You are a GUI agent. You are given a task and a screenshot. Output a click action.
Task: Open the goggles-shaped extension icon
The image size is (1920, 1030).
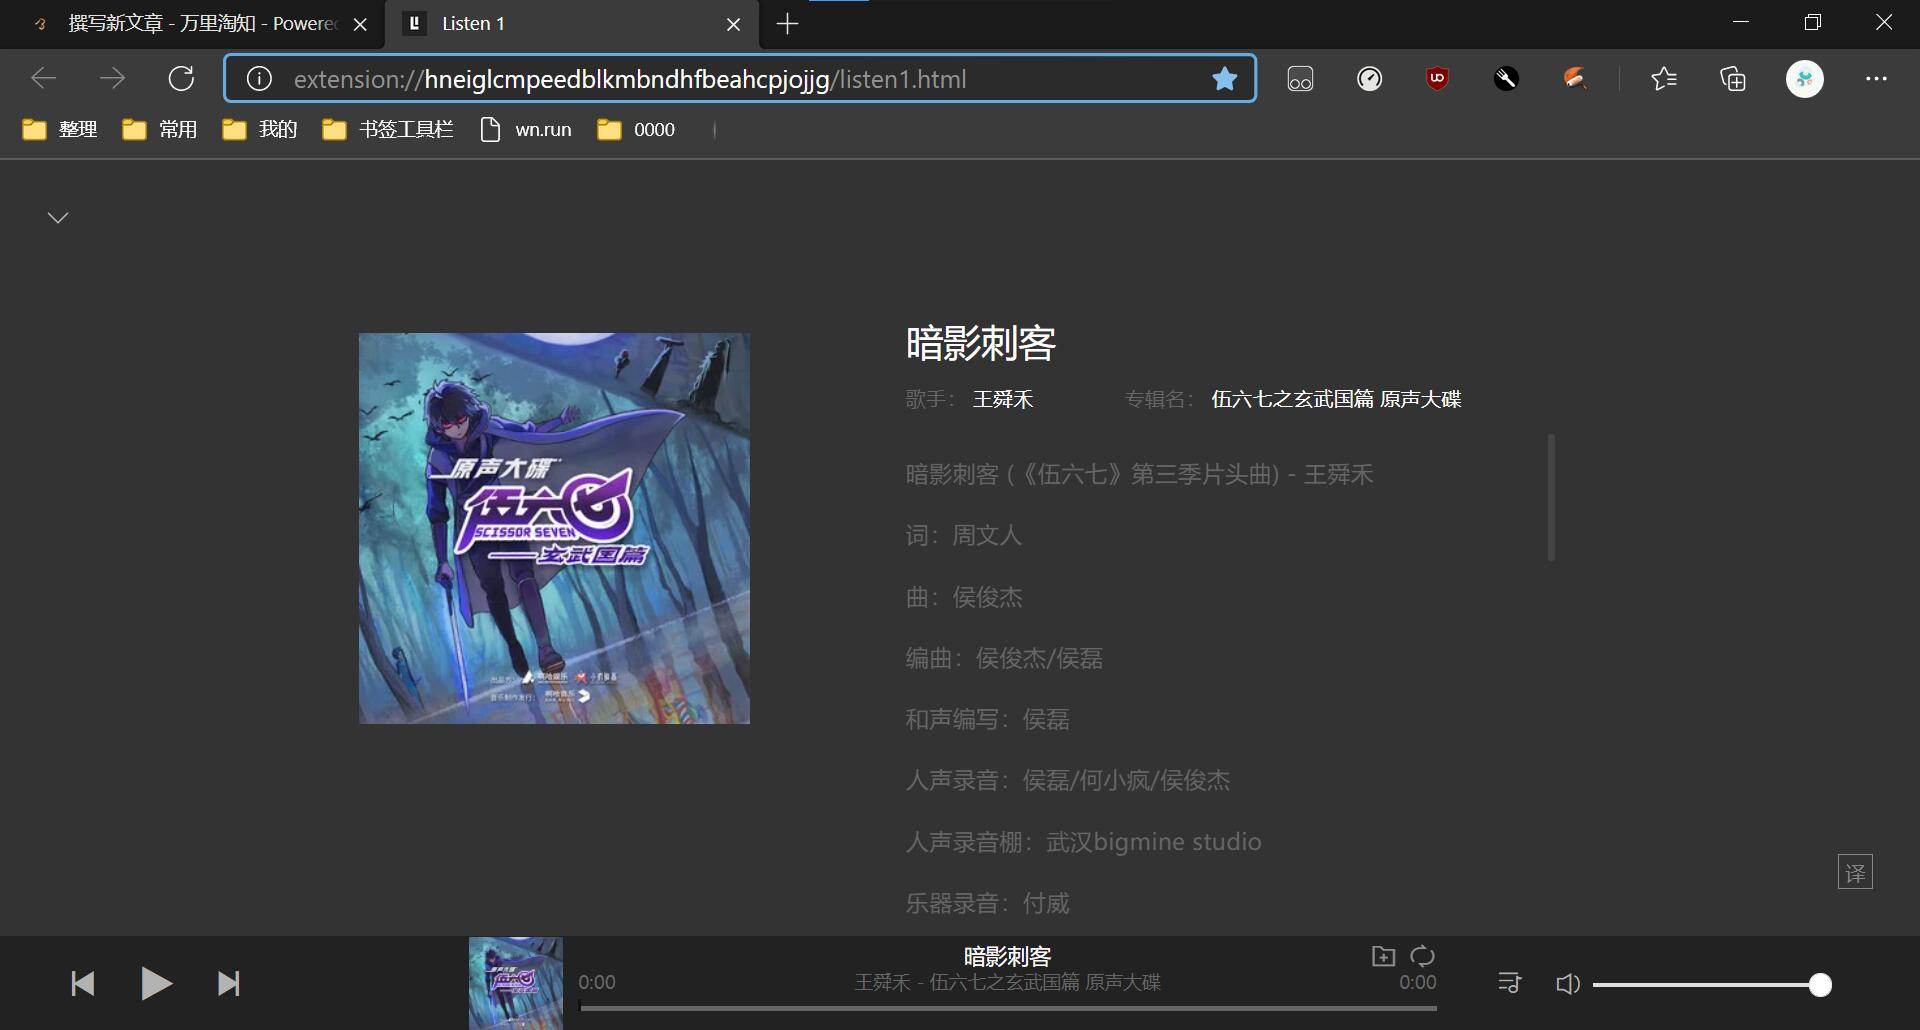coord(1300,79)
